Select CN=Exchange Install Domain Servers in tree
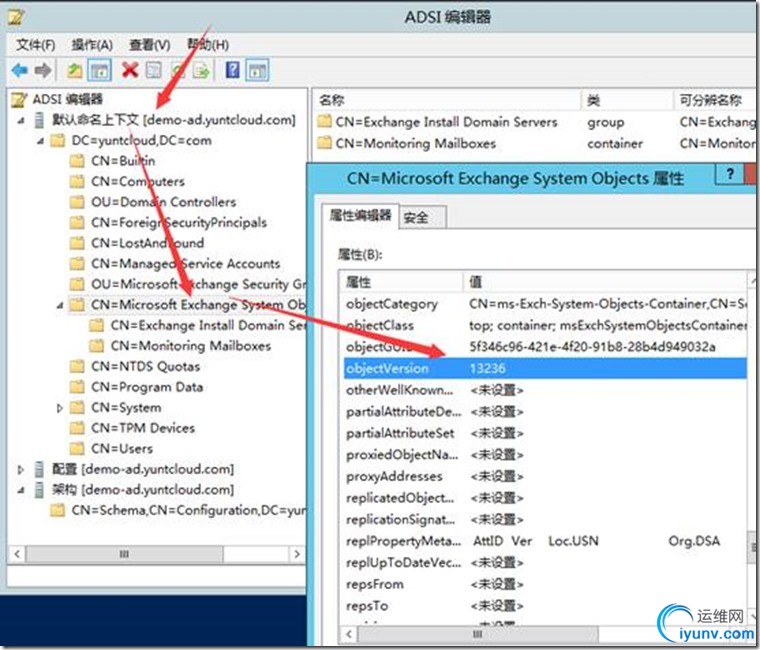760x650 pixels. 208,325
